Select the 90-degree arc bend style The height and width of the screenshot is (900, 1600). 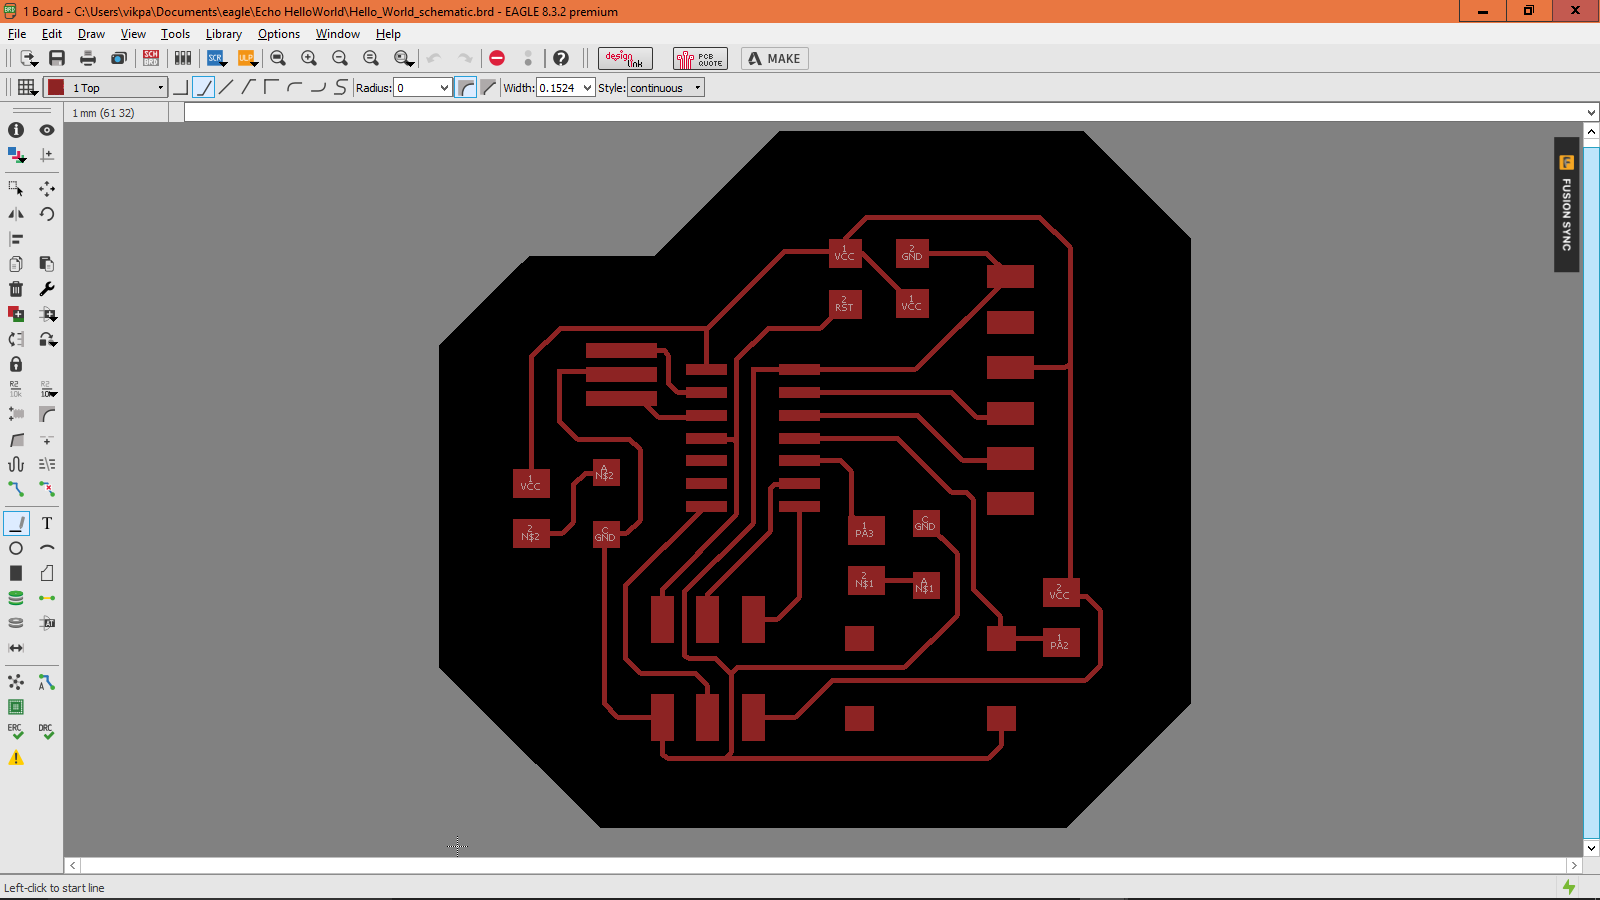pos(294,88)
